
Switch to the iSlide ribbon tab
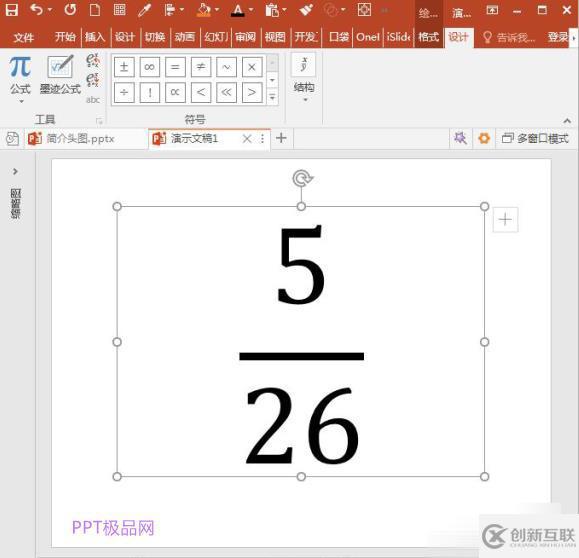pos(398,37)
